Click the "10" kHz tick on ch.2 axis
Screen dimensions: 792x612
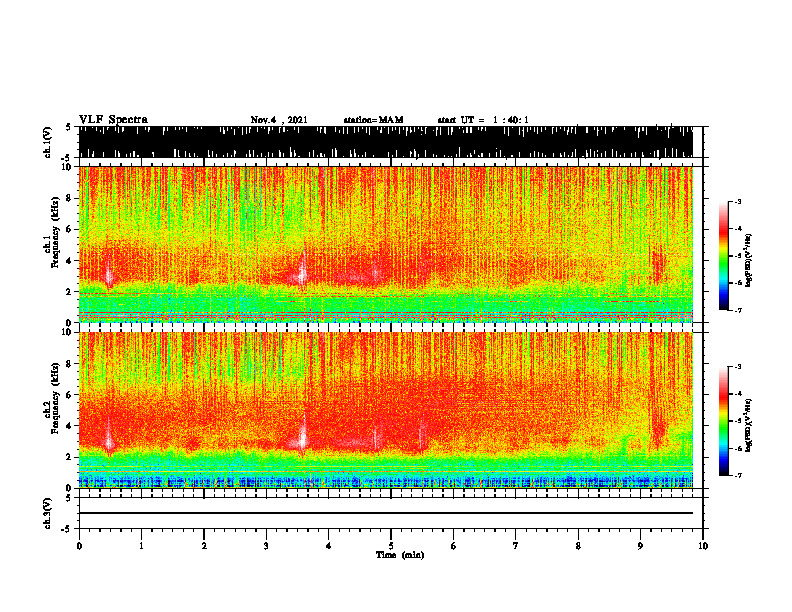[x=68, y=332]
